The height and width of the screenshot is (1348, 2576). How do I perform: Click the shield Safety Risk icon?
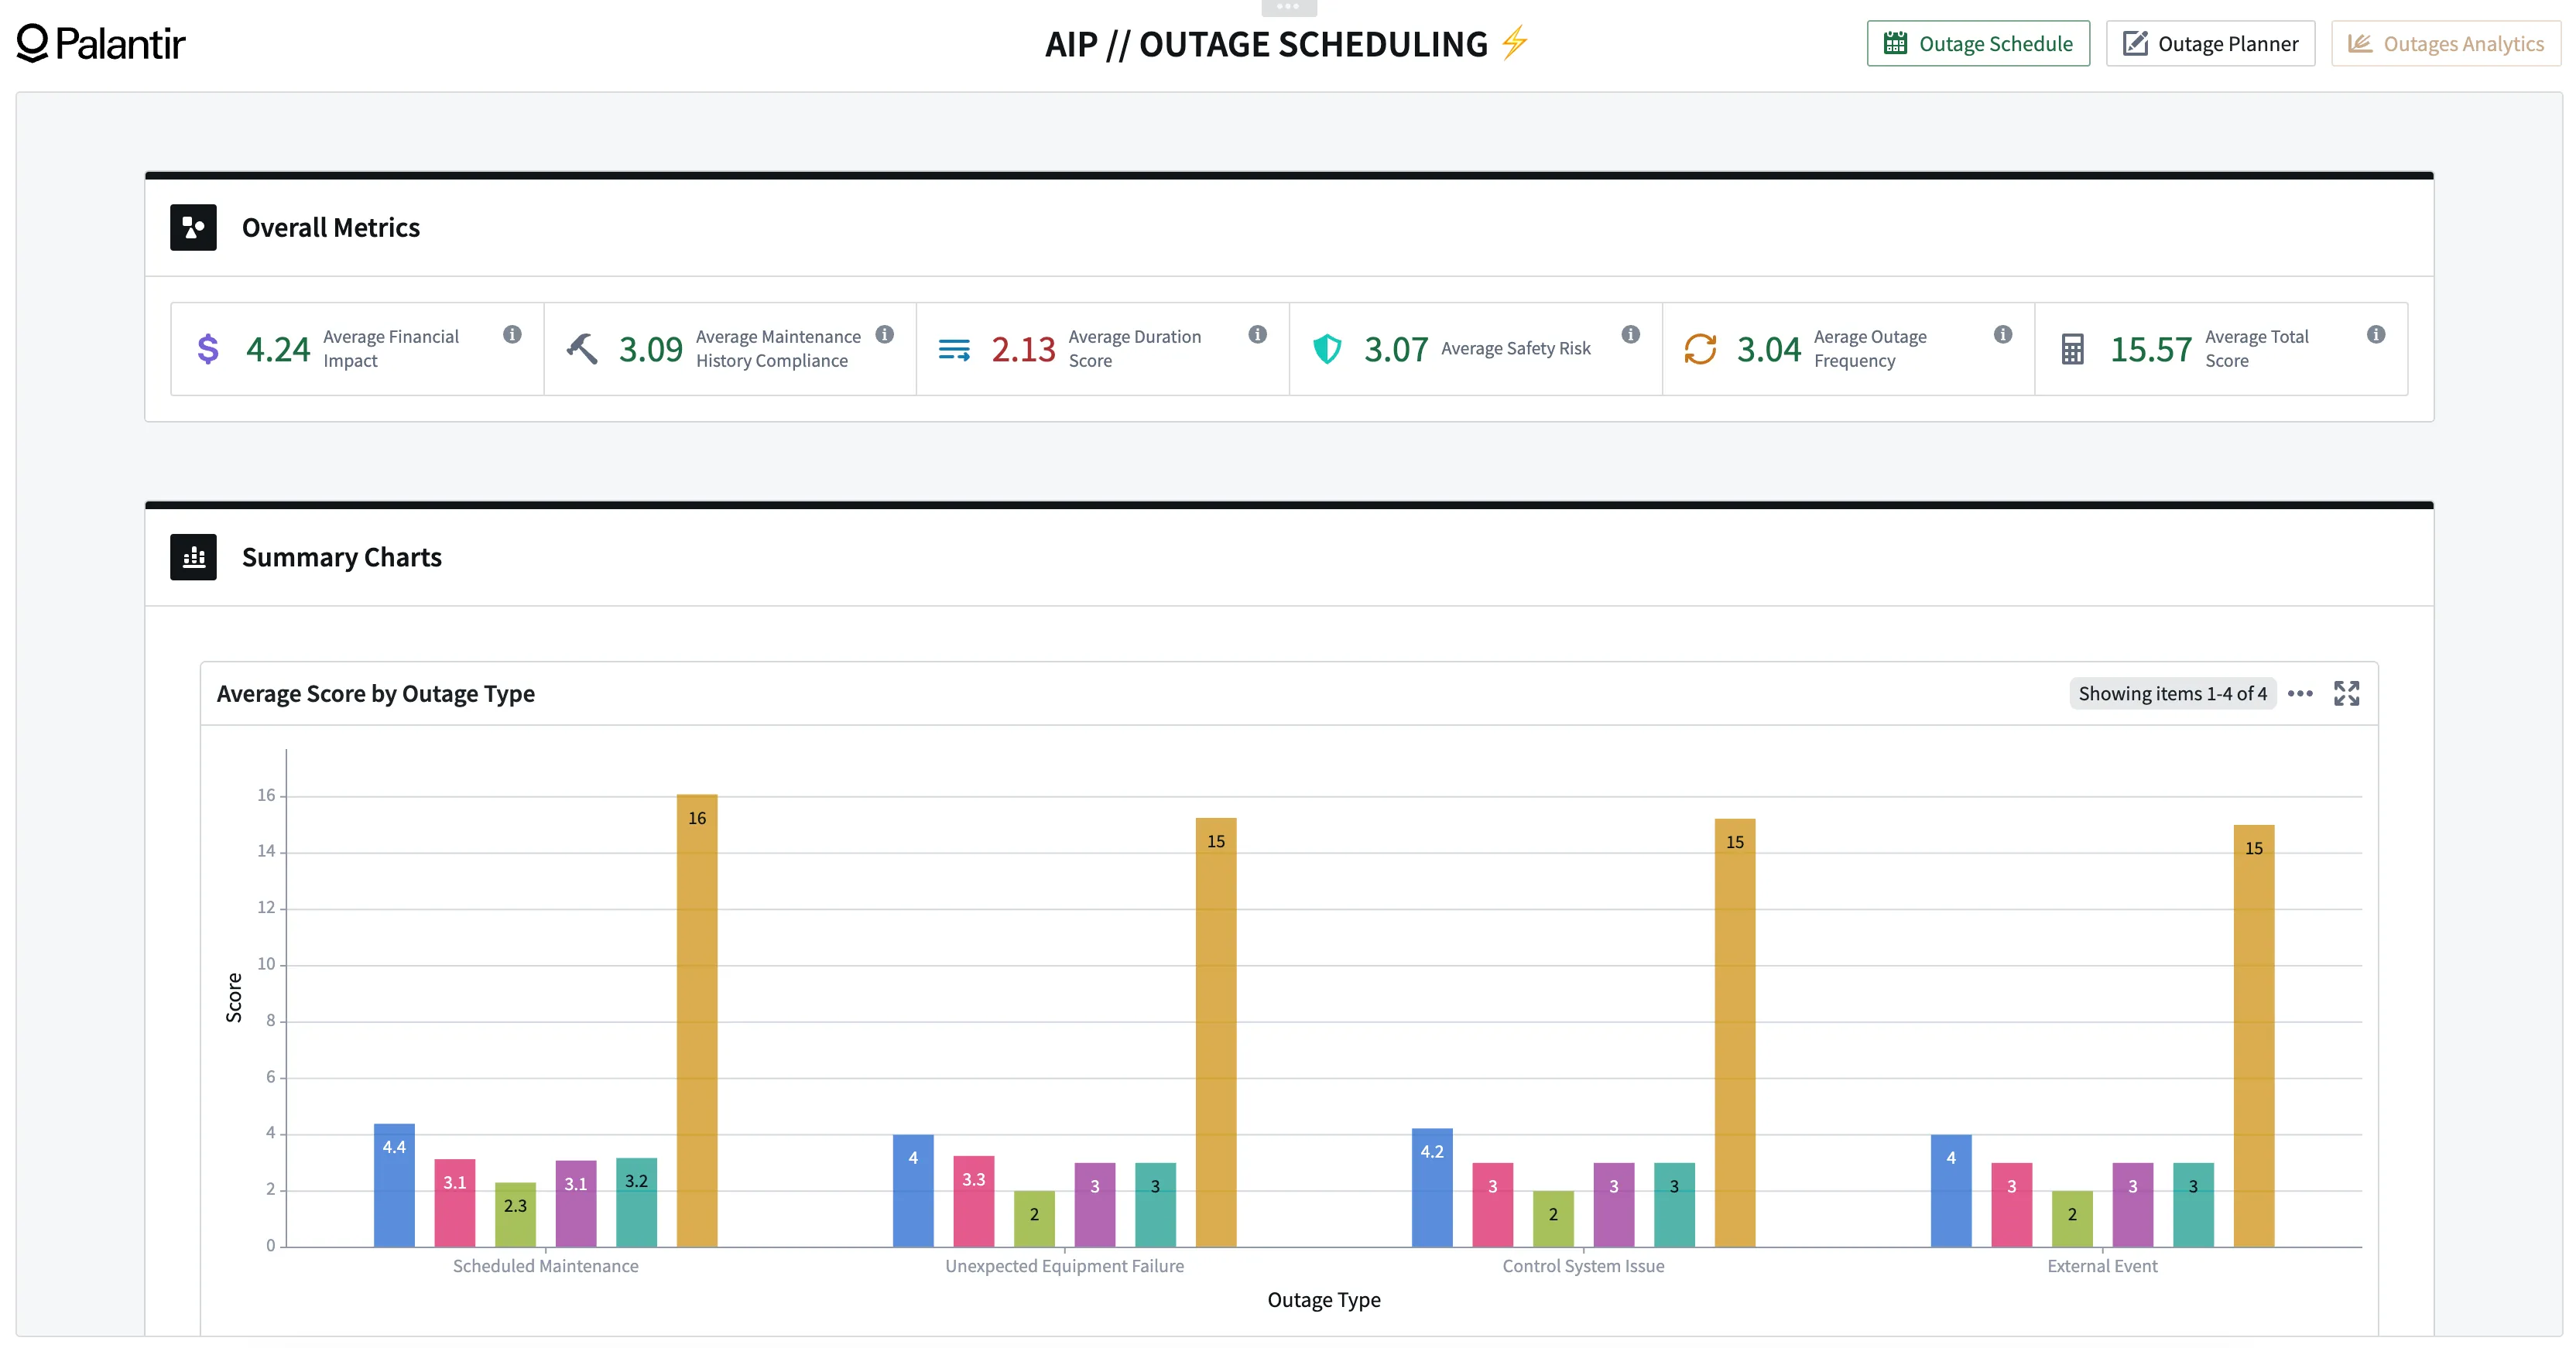pyautogui.click(x=1326, y=348)
